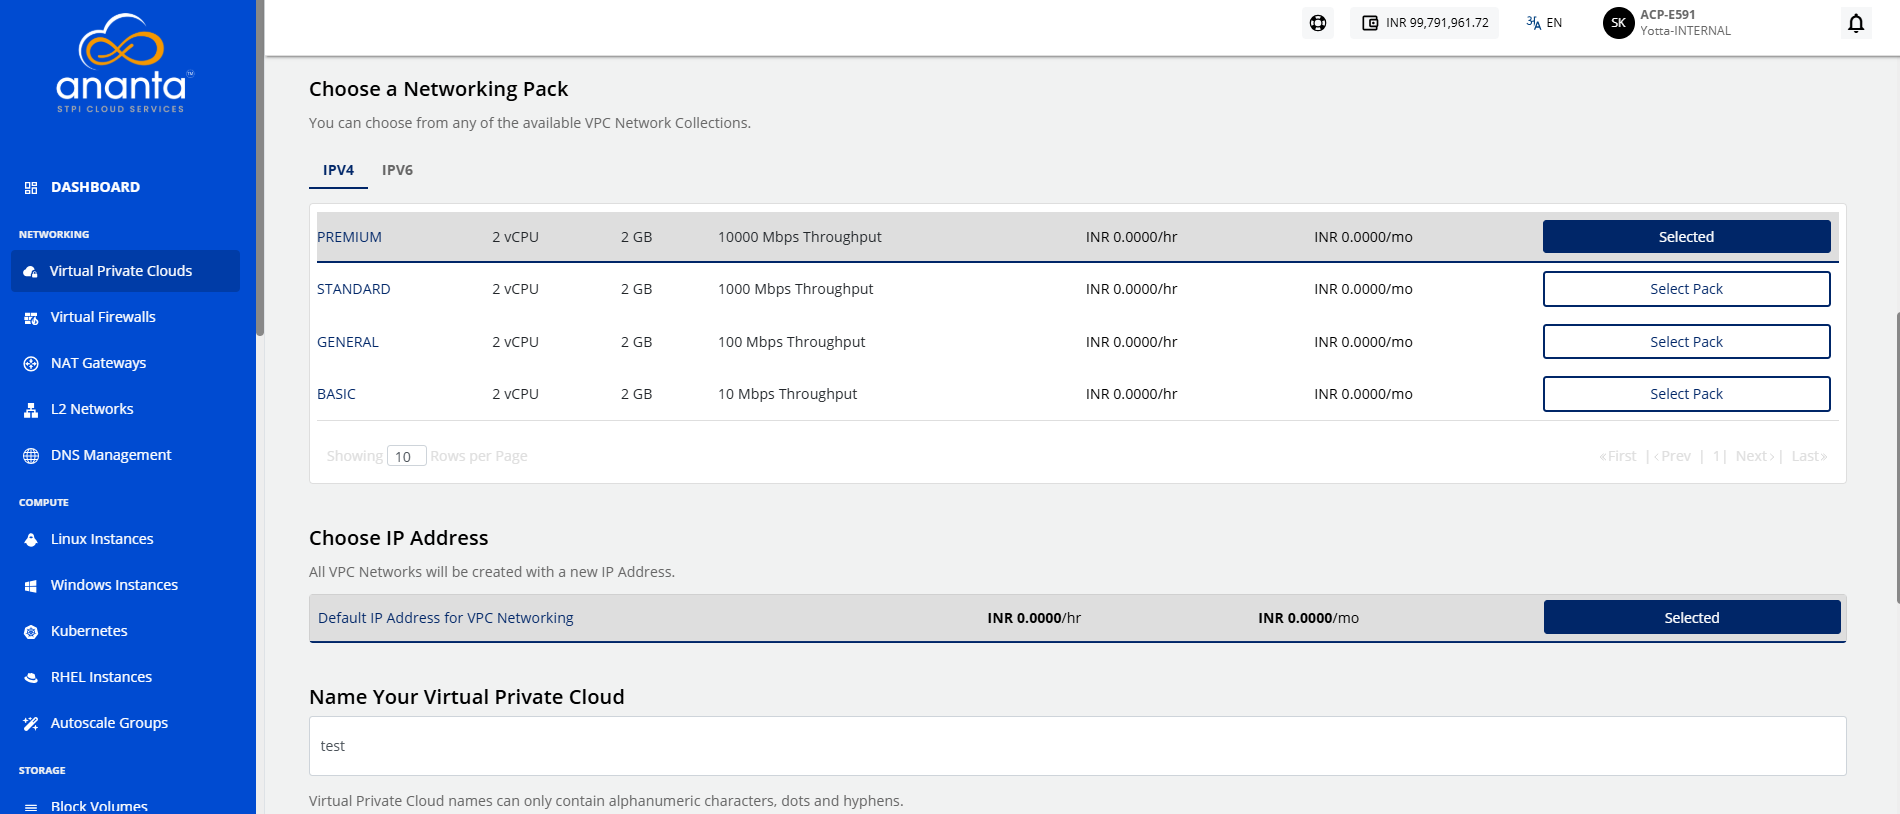Click the PREMIUM pack name

click(349, 237)
